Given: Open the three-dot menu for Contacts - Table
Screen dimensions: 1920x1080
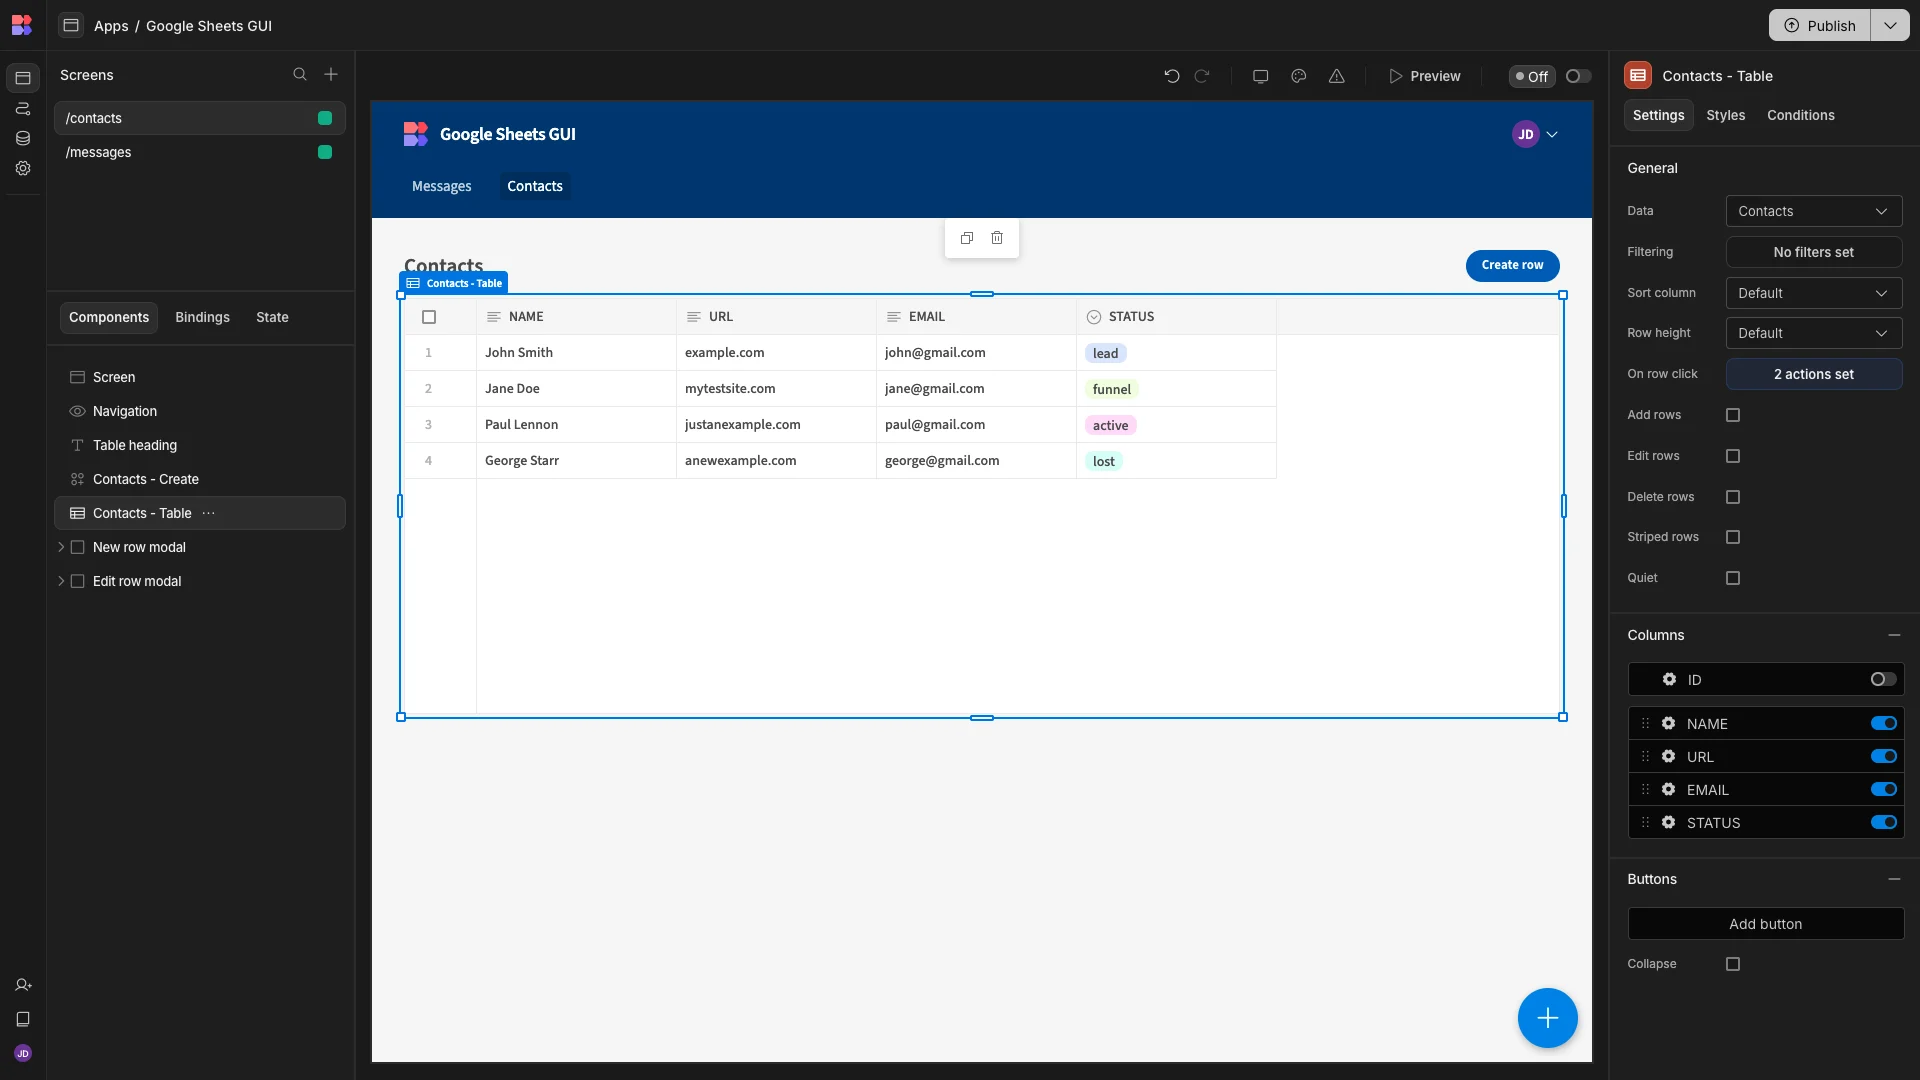Looking at the screenshot, I should [x=209, y=513].
